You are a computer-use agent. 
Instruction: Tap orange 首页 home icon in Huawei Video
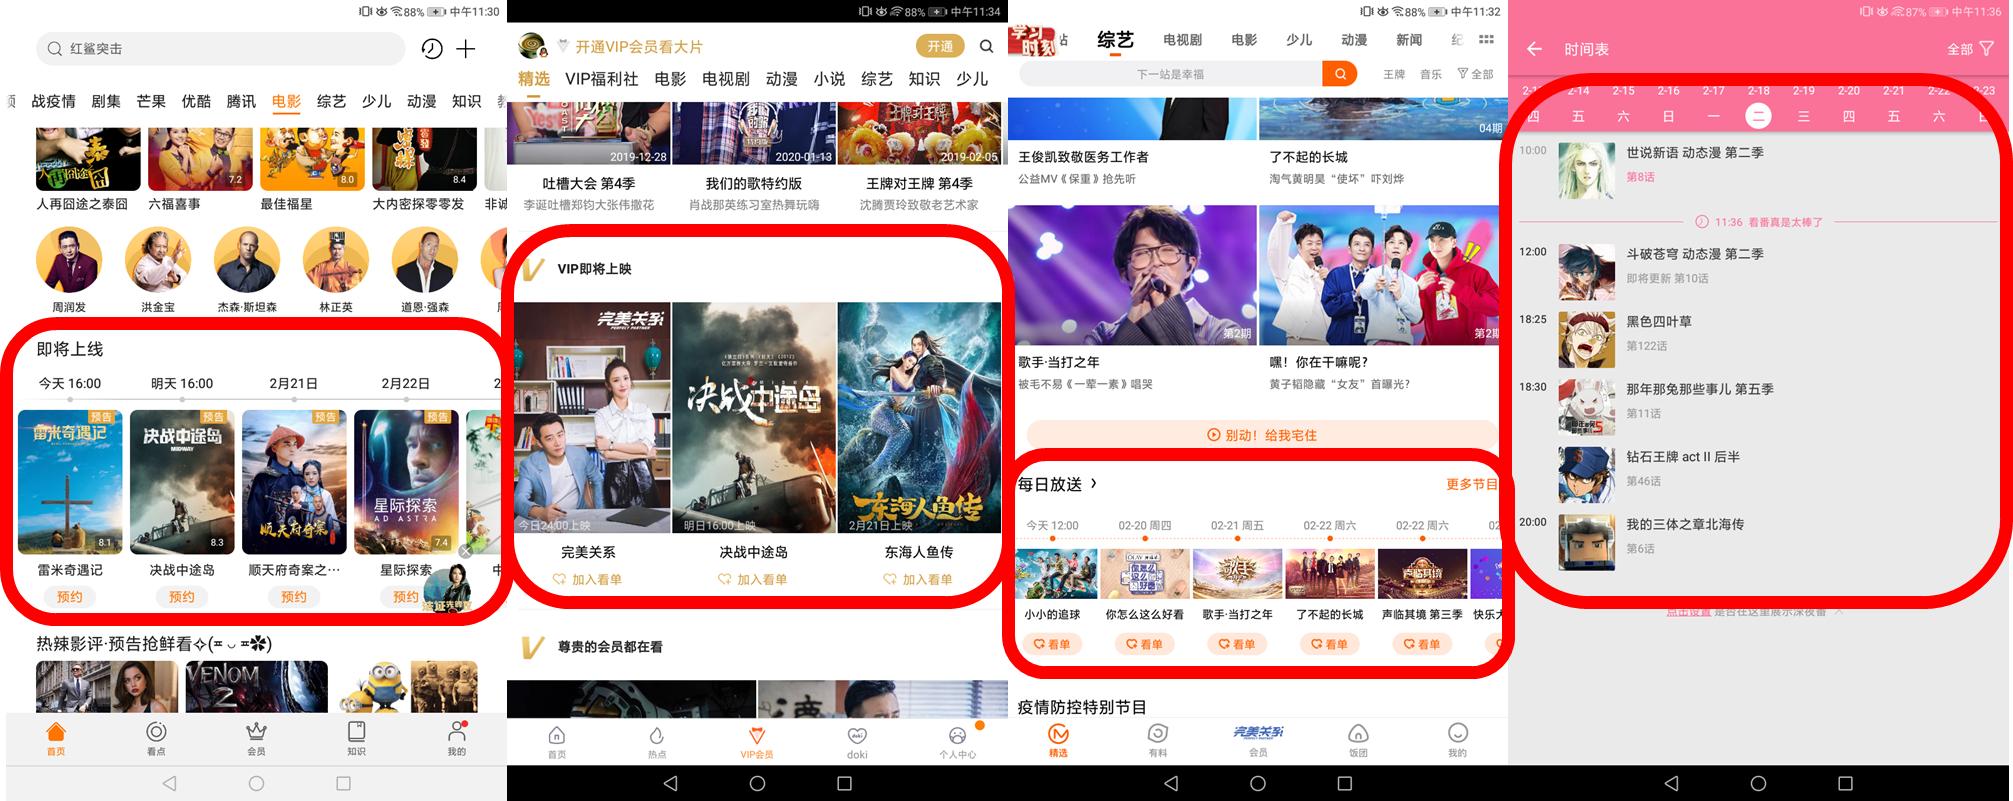coord(56,738)
